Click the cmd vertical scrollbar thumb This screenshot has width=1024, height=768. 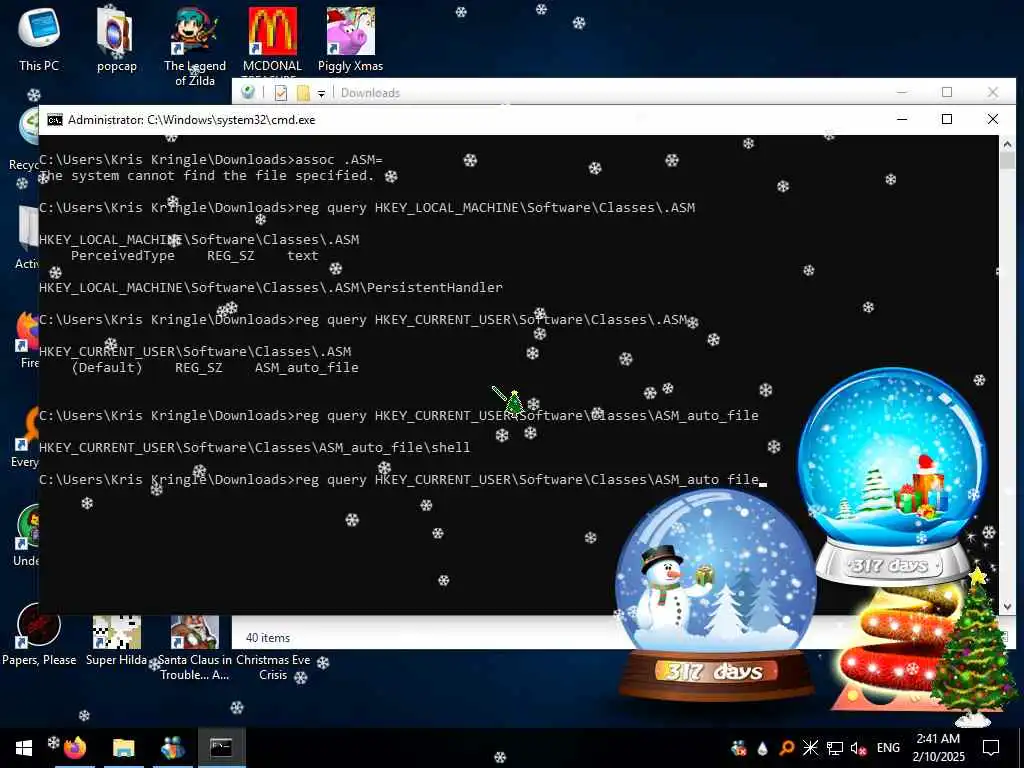1007,160
